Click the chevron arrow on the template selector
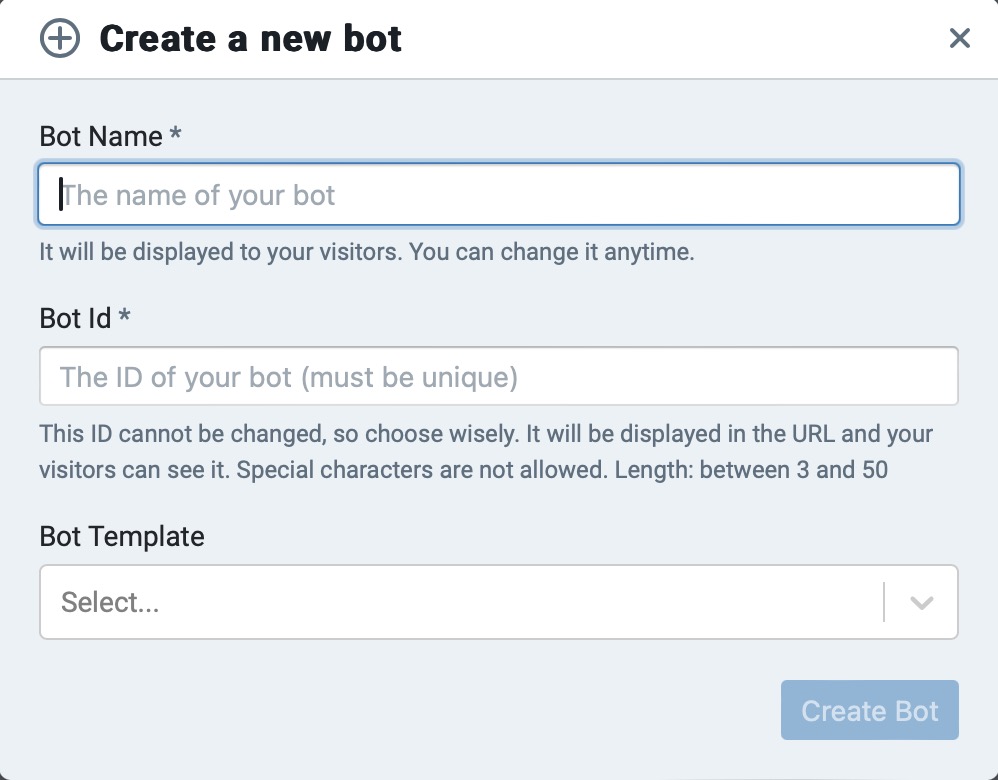 (x=919, y=602)
